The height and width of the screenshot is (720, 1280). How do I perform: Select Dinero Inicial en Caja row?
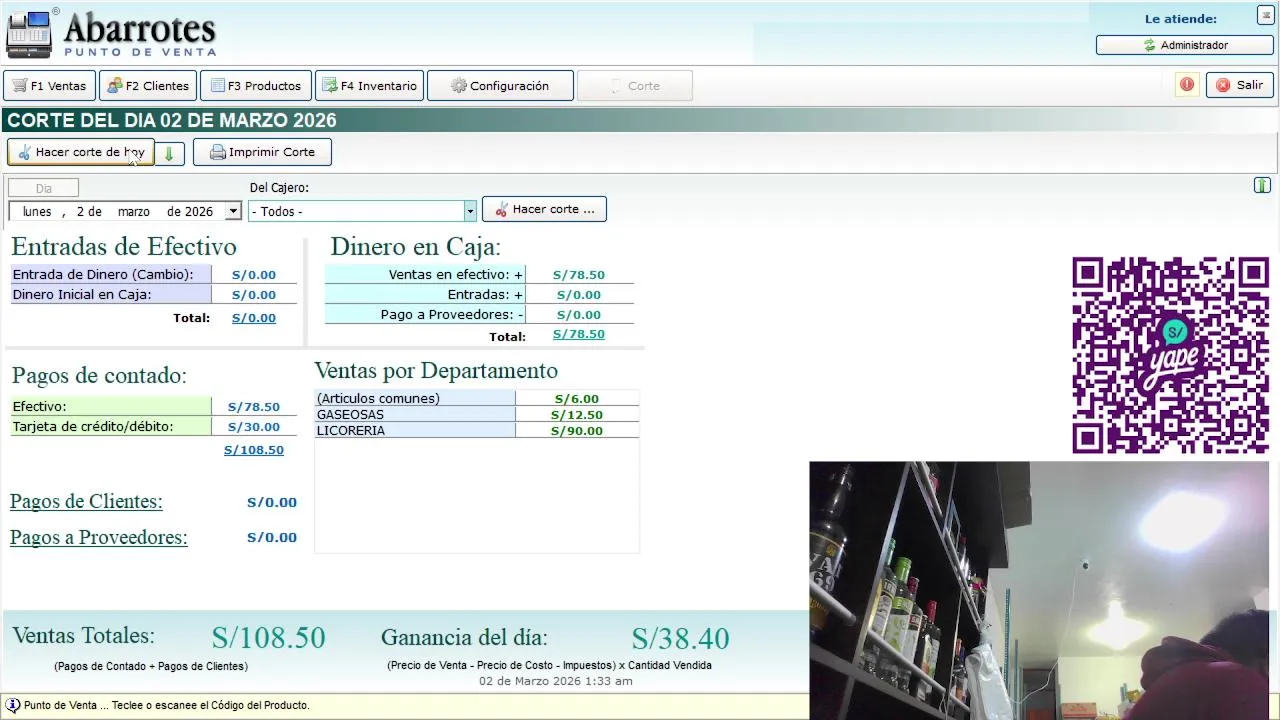point(153,294)
